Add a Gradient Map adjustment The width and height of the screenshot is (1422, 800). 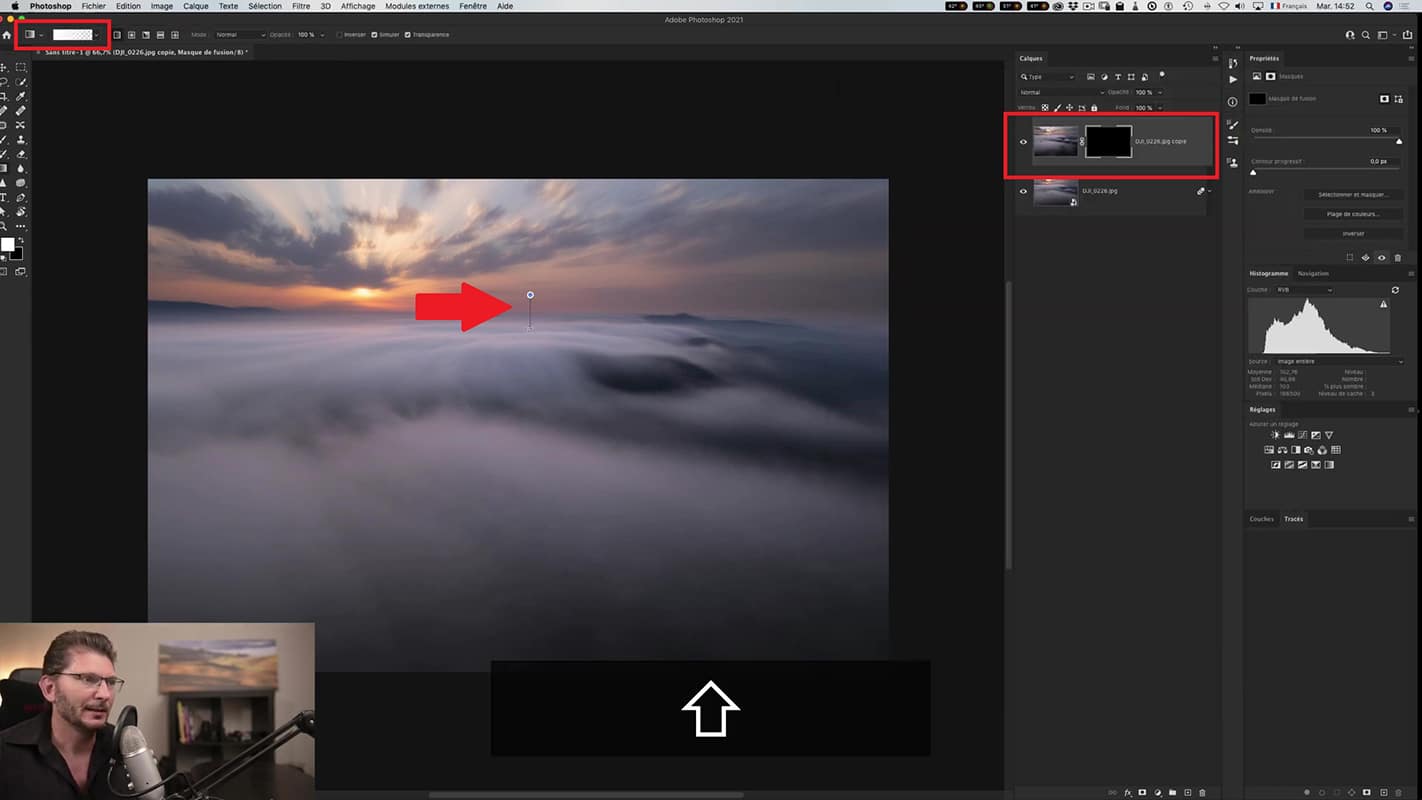(x=1329, y=465)
